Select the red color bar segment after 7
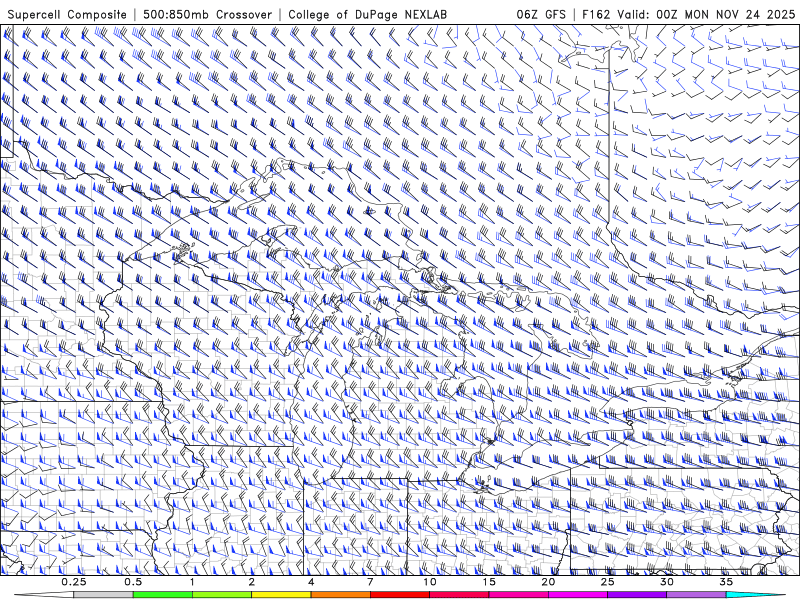The height and width of the screenshot is (600, 800). point(399,595)
